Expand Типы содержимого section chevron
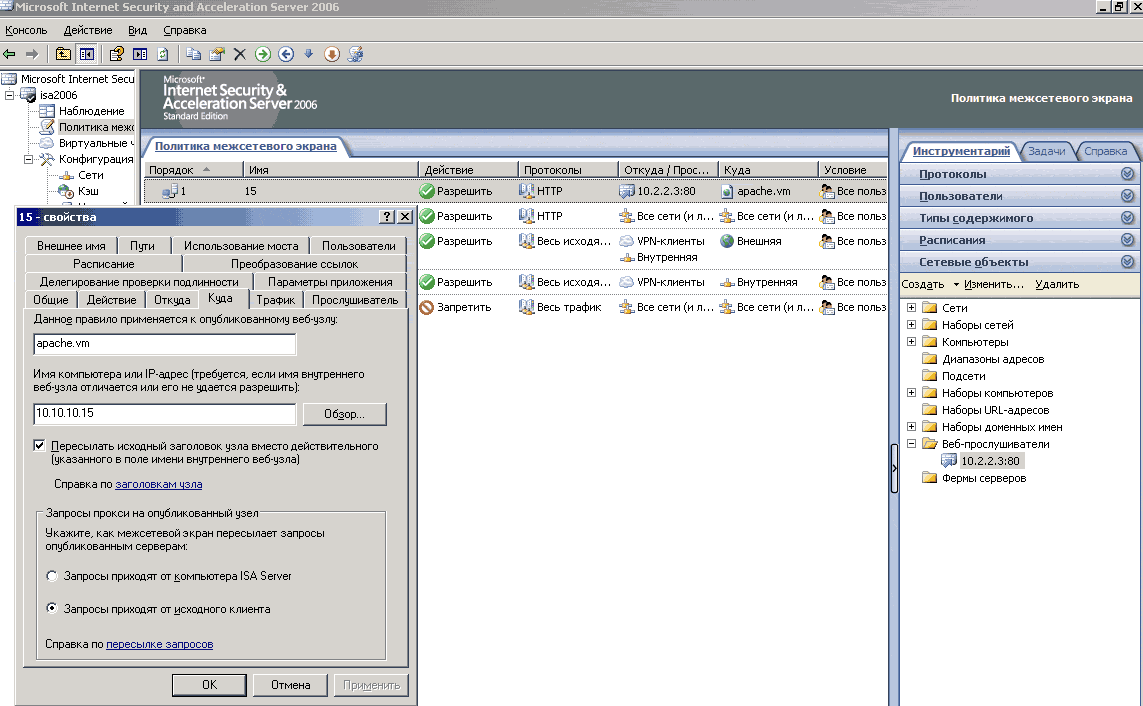This screenshot has height=706, width=1143. coord(1127,217)
